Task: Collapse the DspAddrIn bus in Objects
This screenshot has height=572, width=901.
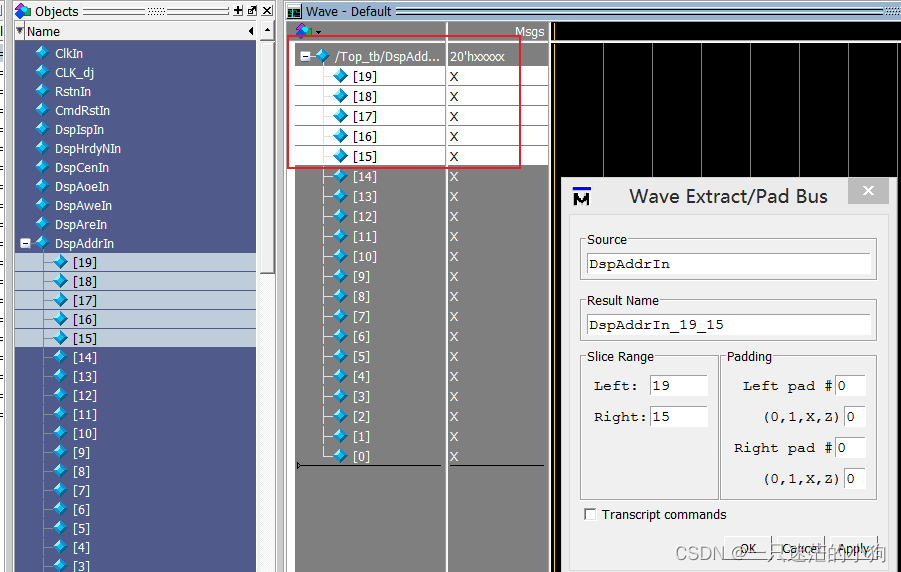Action: pyautogui.click(x=25, y=243)
